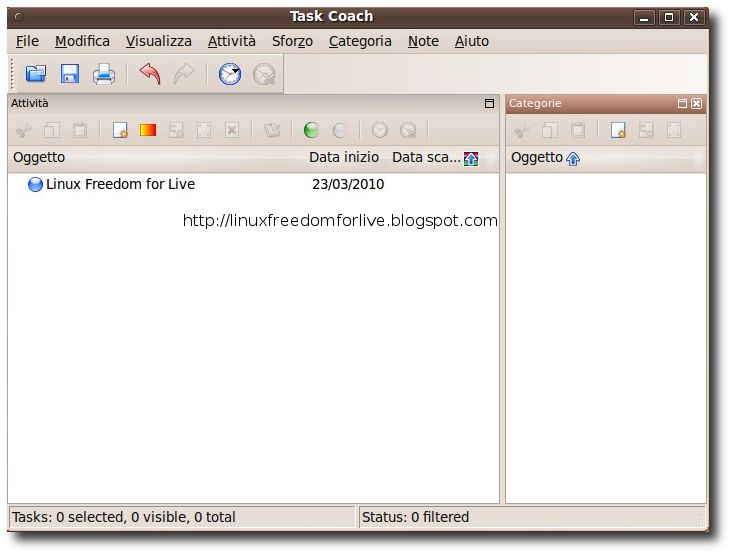Undo the last action with the red arrow
This screenshot has width=732, height=555.
150,74
